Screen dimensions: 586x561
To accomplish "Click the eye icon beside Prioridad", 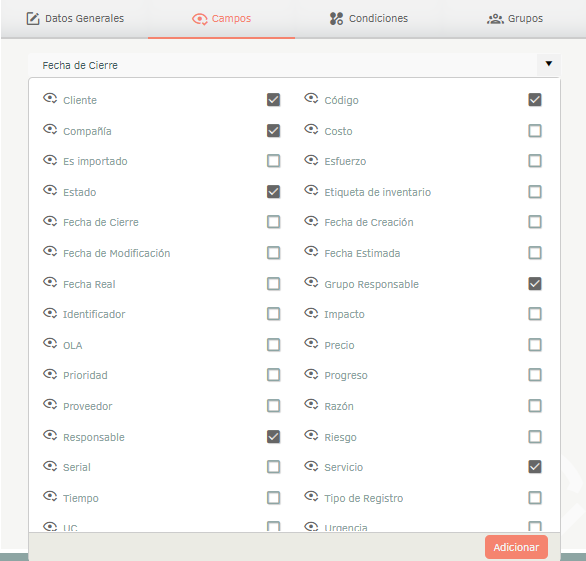I will 50,374.
